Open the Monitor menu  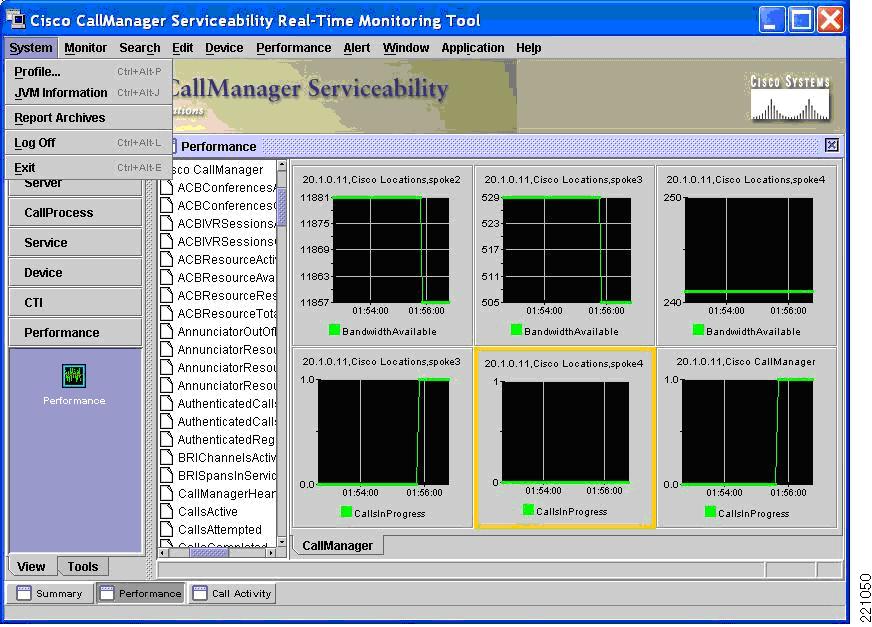(x=85, y=48)
